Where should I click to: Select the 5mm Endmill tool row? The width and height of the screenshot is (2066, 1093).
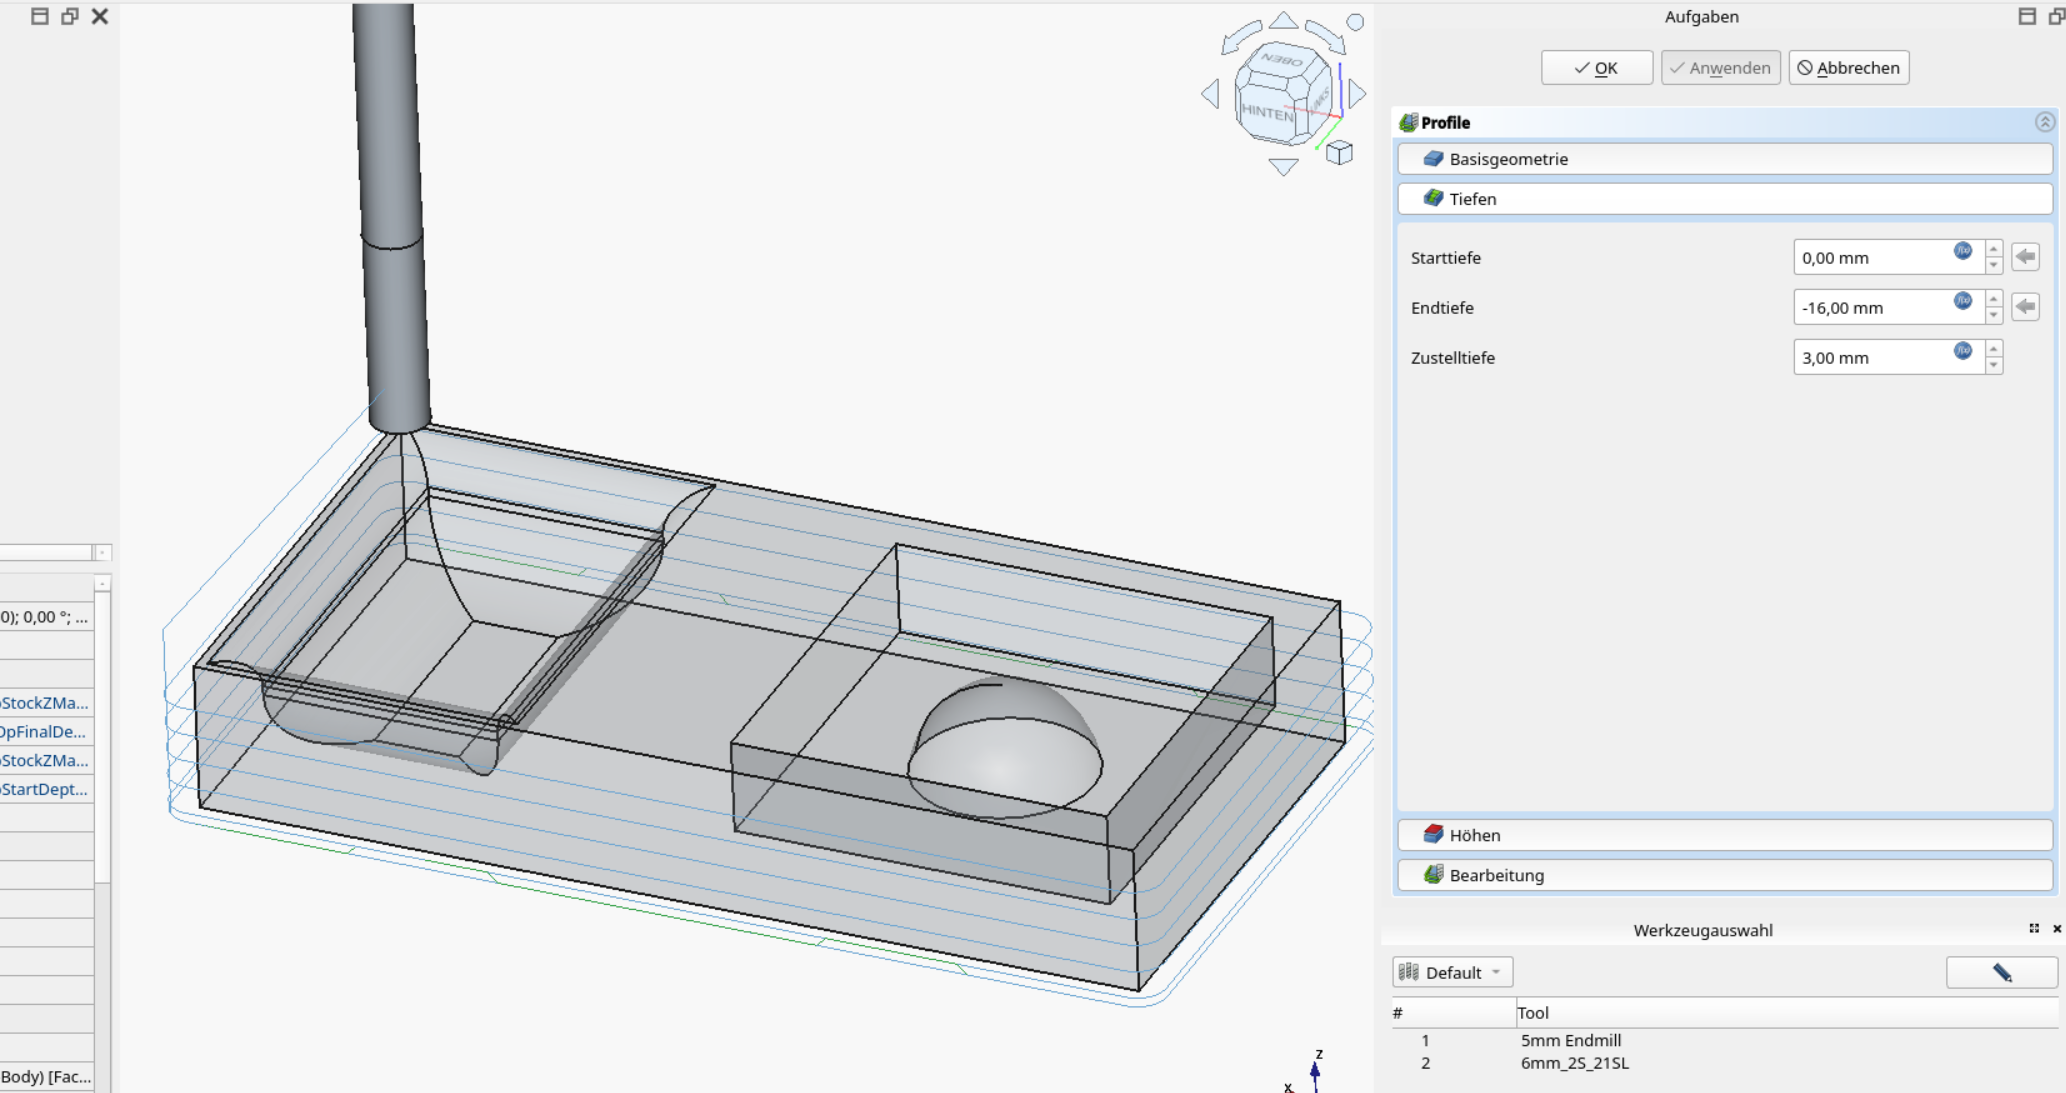pyautogui.click(x=1570, y=1040)
